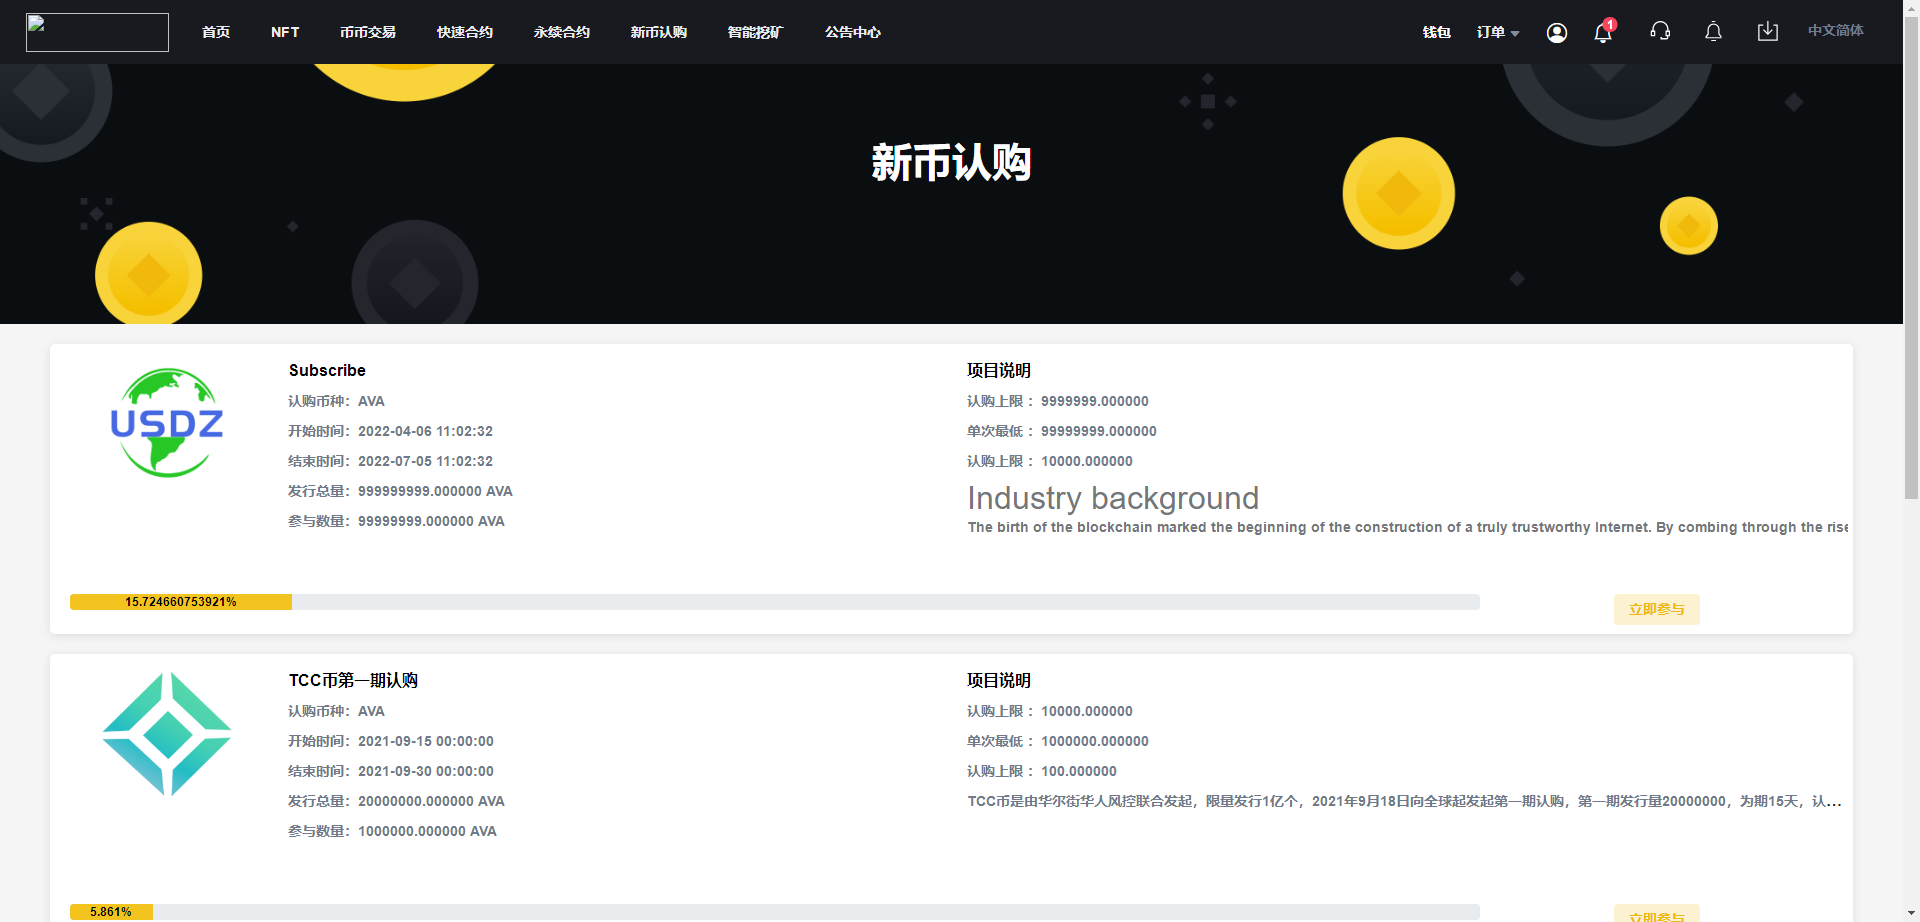Open 永续合约 perpetual contract menu
The height and width of the screenshot is (922, 1920).
pos(562,33)
